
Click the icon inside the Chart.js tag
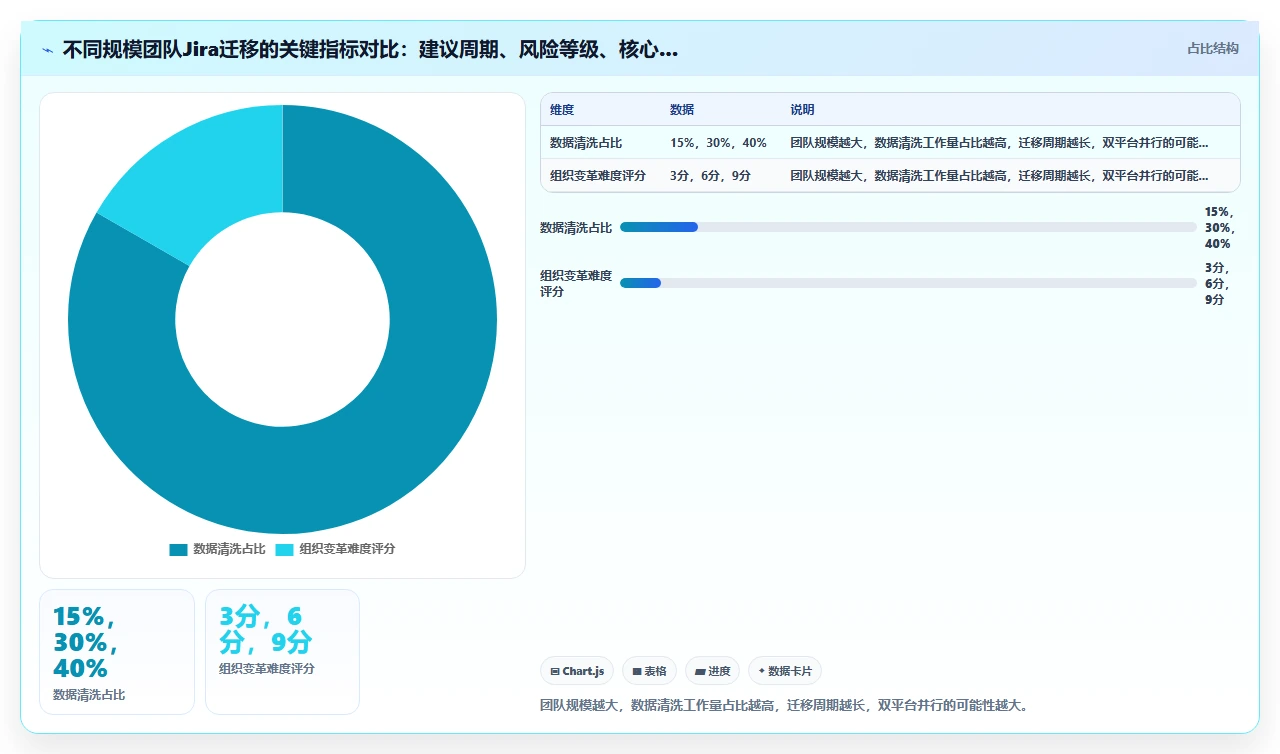point(555,672)
